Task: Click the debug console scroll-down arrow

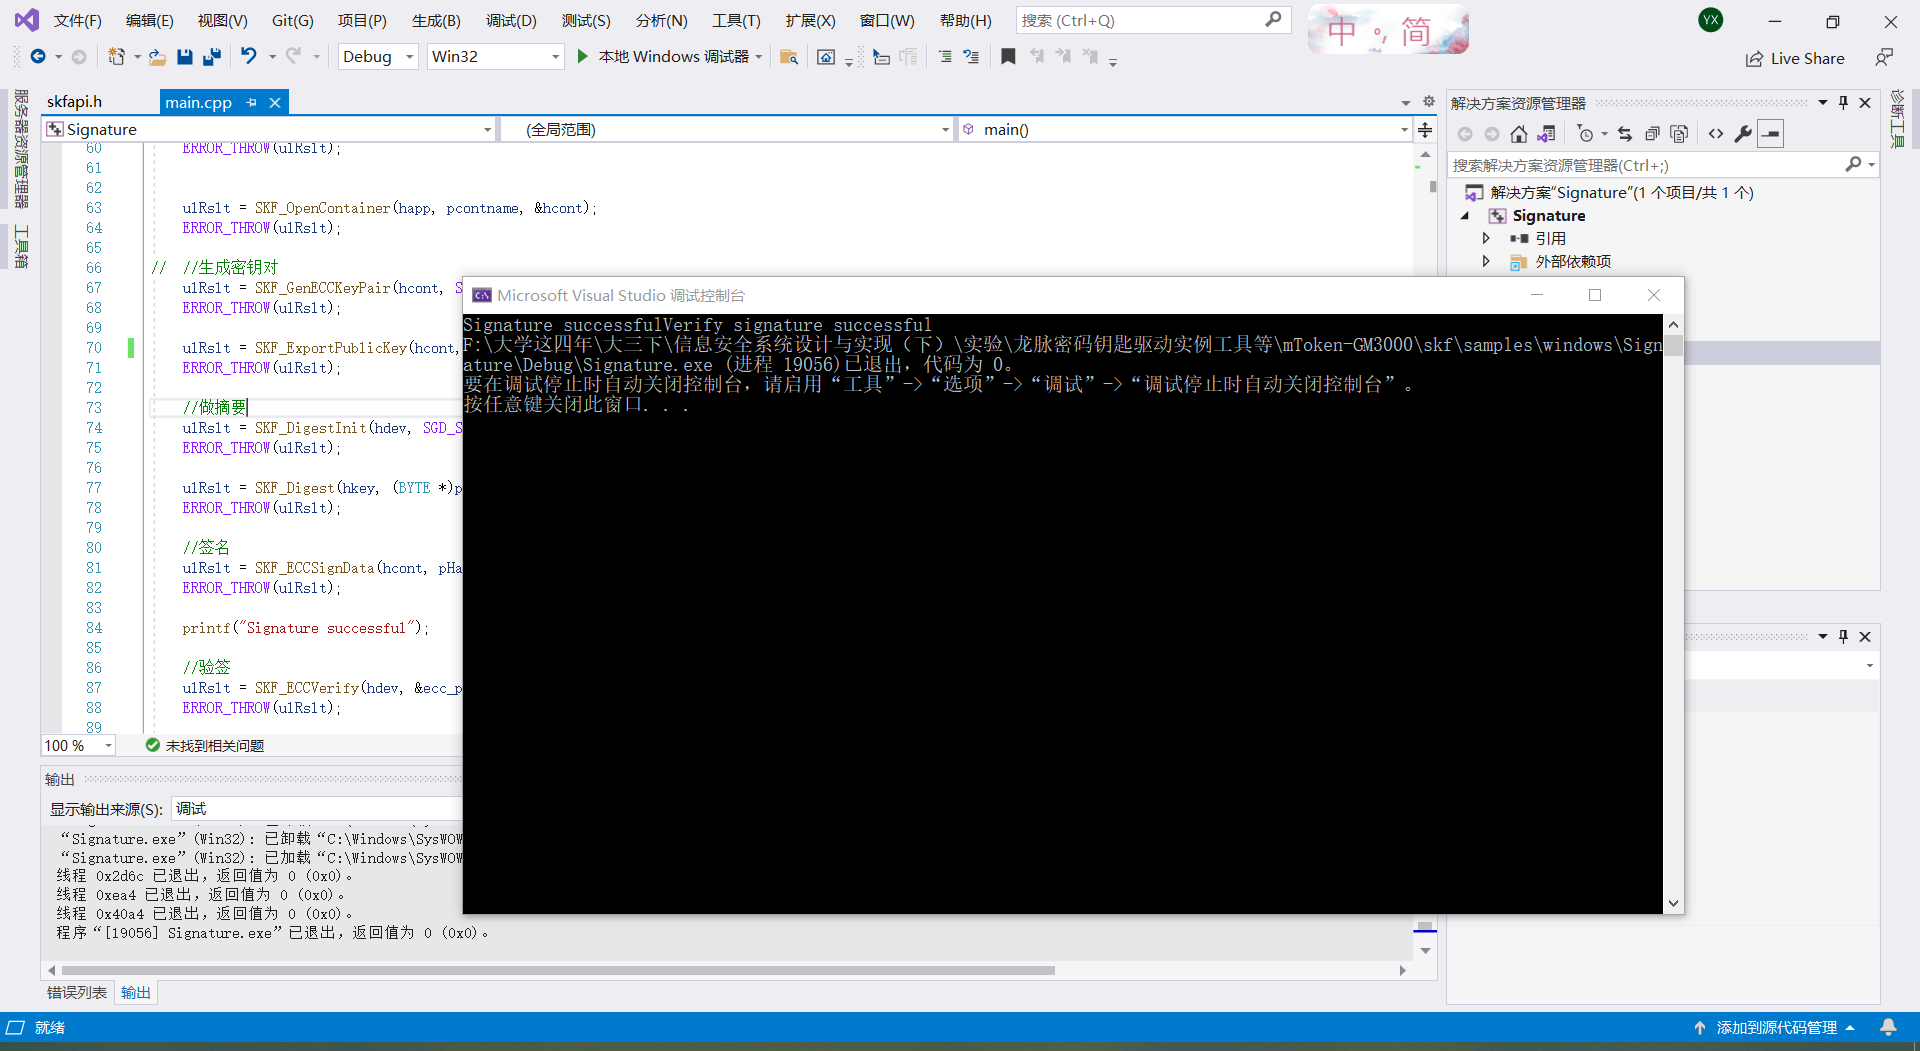Action: 1673,903
